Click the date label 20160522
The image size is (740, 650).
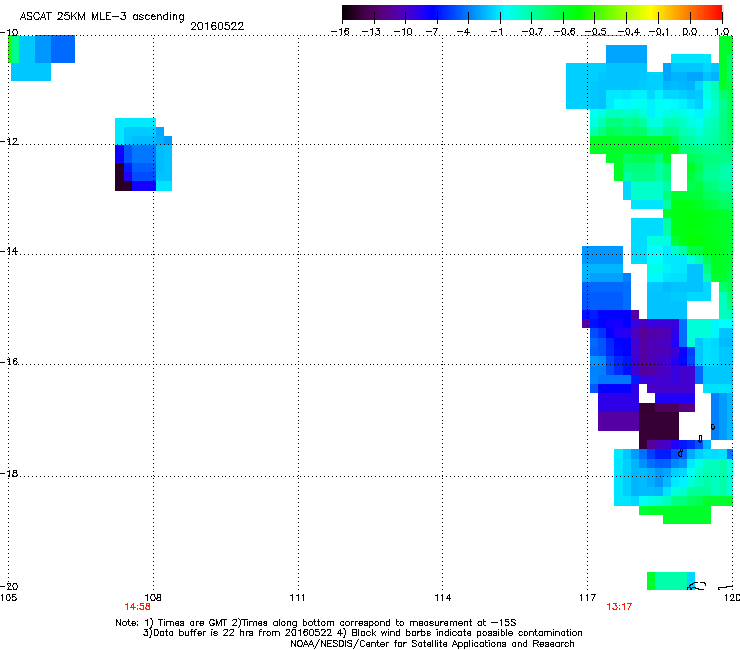217,26
